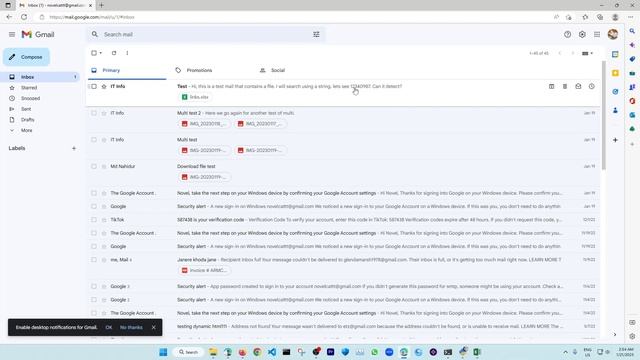Image resolution: width=640 pixels, height=360 pixels.
Task: Open the Gmail main menu hamburger icon
Action: [x=12, y=35]
